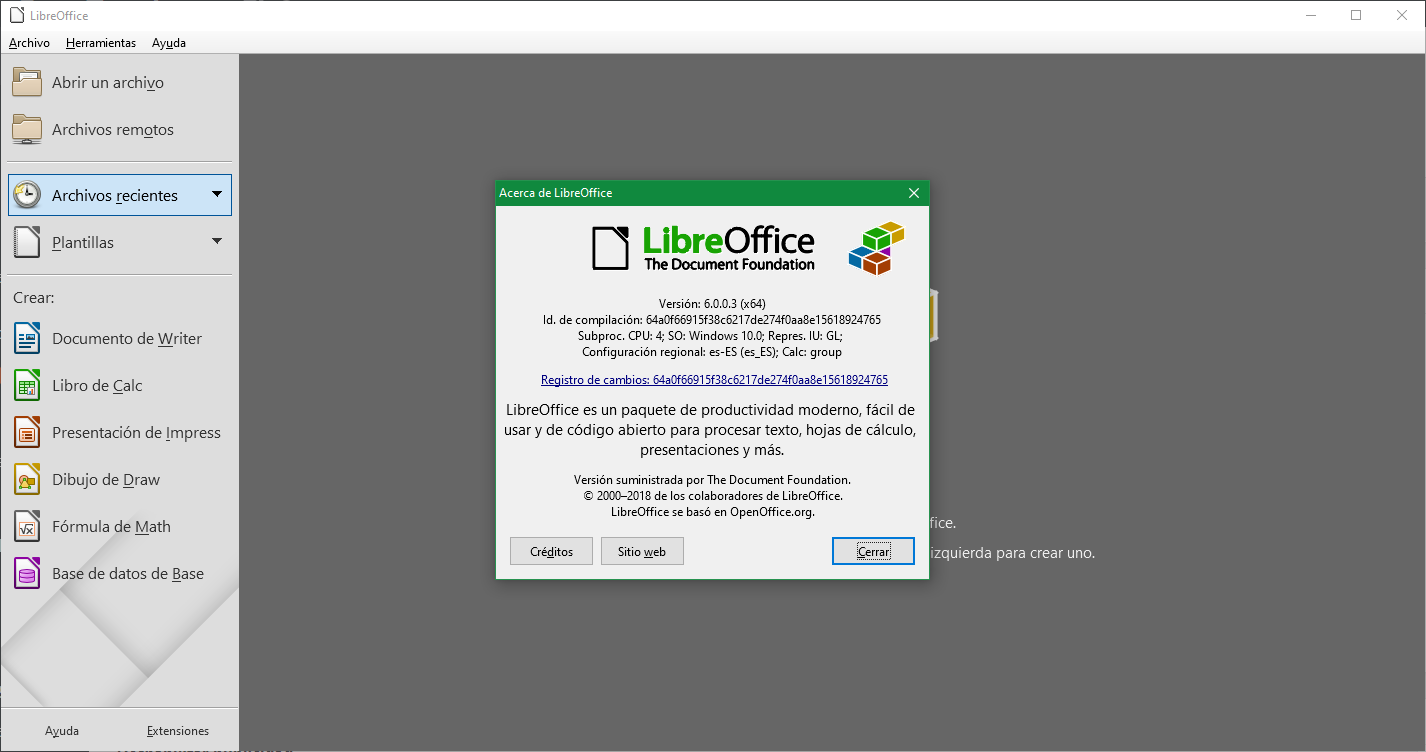Open the Archivo menu
Viewport: 1426px width, 752px height.
pos(29,43)
